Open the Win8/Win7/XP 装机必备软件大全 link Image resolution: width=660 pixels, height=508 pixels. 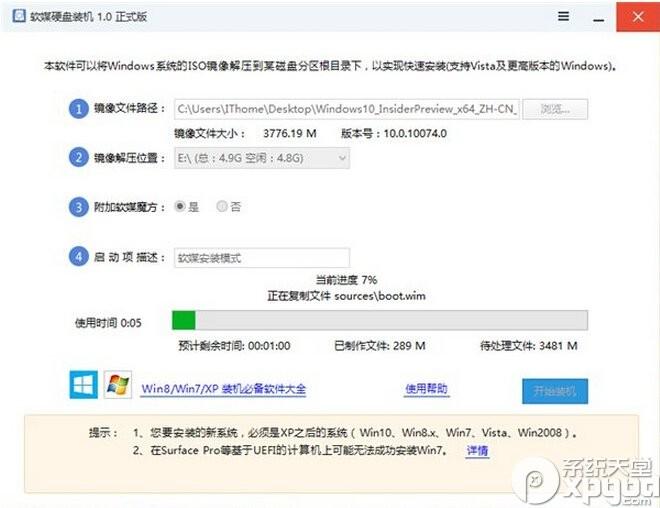224,389
